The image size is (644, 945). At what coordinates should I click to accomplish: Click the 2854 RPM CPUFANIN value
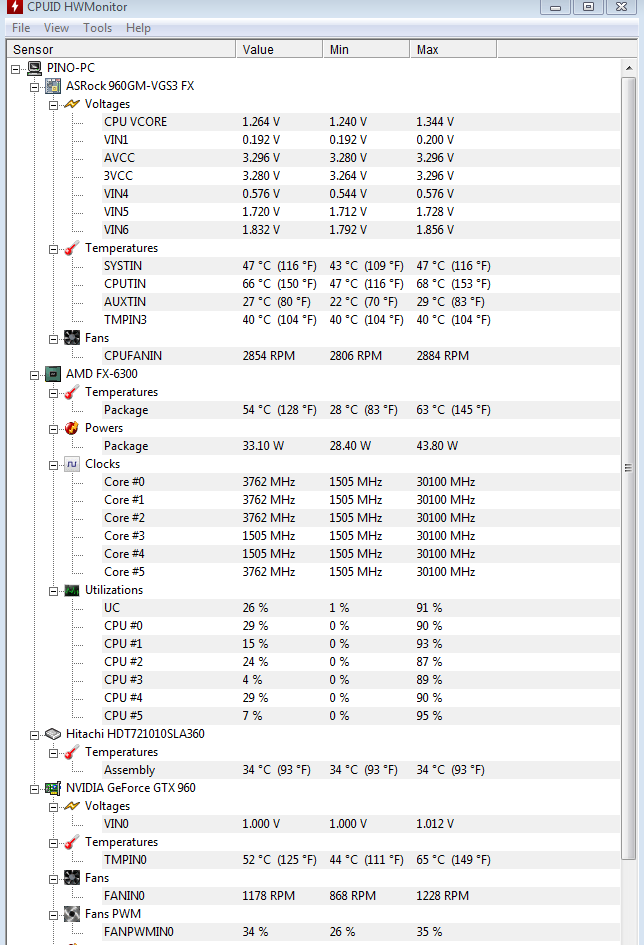269,356
